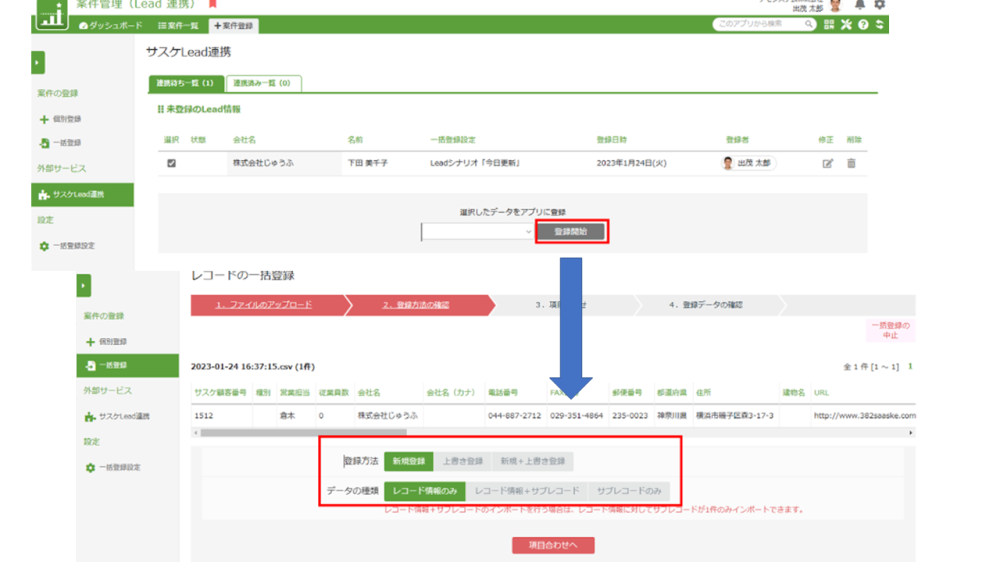Open the app selection dropdown beside 登録開始

(478, 232)
